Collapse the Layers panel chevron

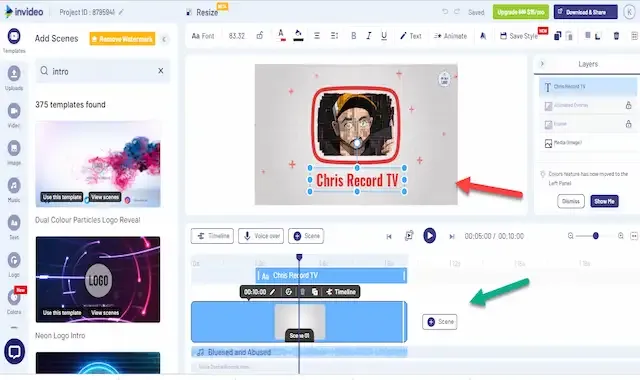pyautogui.click(x=542, y=64)
